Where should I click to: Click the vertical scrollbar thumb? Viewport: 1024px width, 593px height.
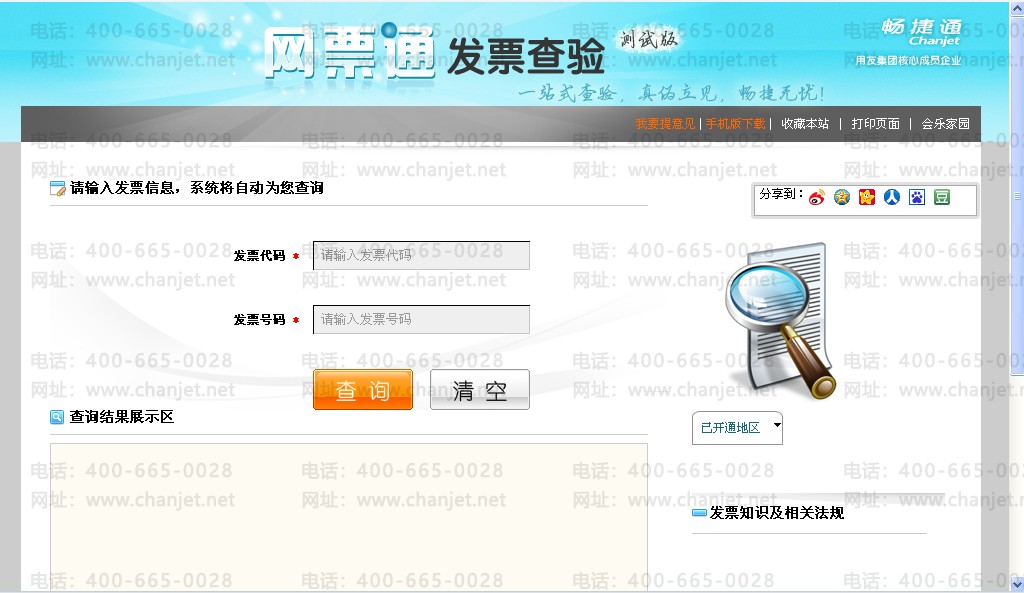click(x=1017, y=196)
